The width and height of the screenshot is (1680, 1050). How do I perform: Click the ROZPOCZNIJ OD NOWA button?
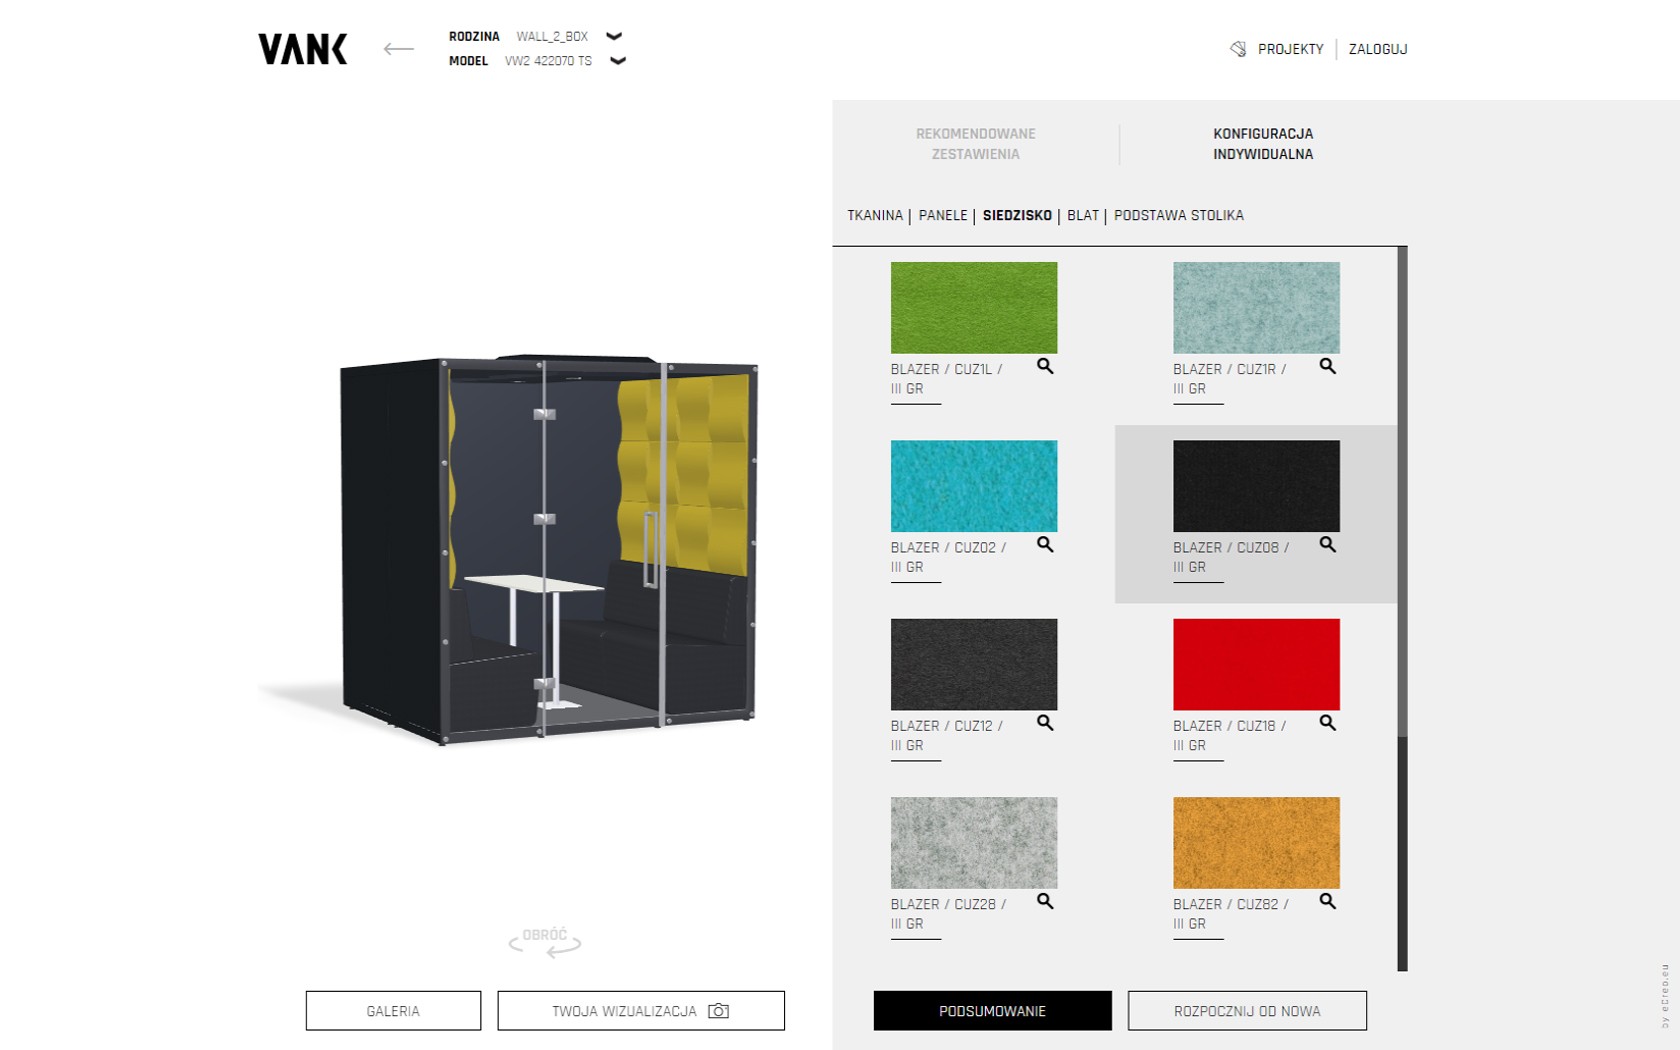(1247, 1011)
